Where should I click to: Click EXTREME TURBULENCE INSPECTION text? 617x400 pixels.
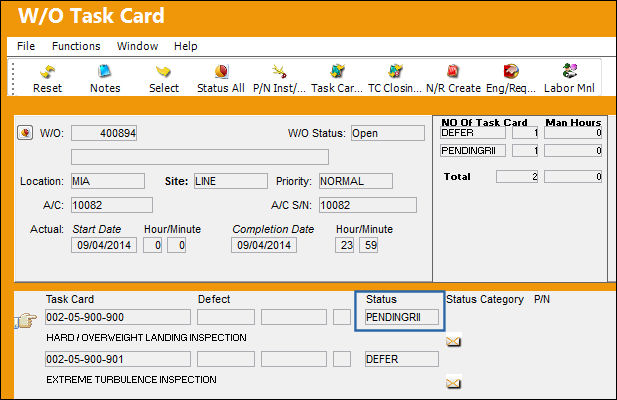[x=131, y=380]
